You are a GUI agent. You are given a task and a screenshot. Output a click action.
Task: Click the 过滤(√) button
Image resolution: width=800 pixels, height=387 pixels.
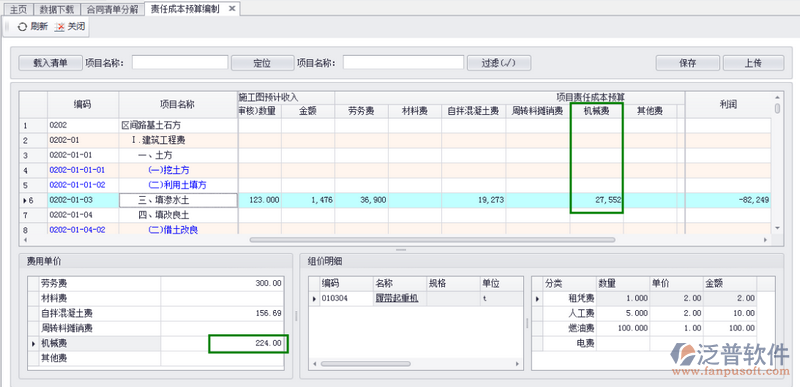[499, 63]
